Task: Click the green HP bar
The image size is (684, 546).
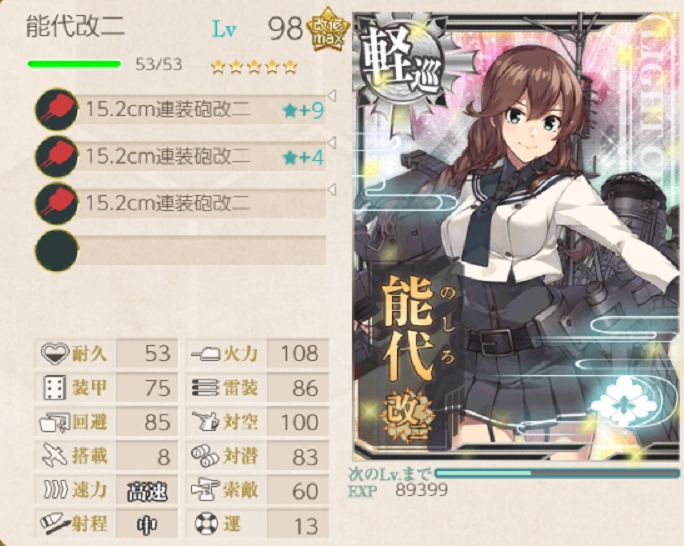Action: click(x=74, y=65)
